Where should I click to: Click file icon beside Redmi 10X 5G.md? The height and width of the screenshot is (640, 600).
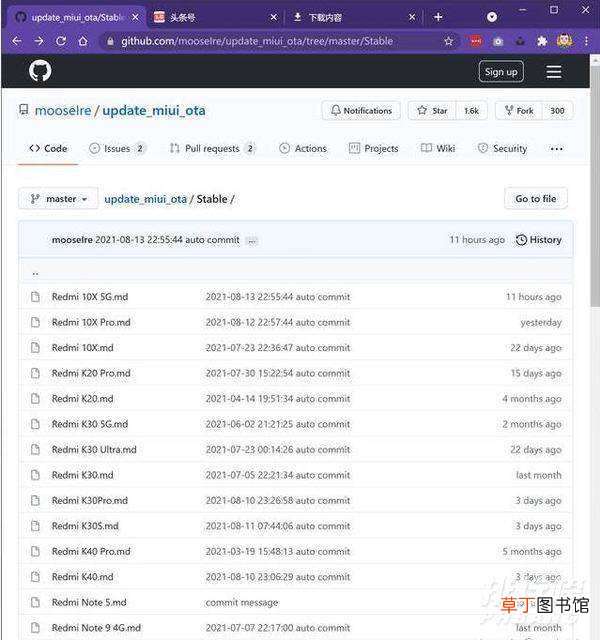[x=36, y=297]
